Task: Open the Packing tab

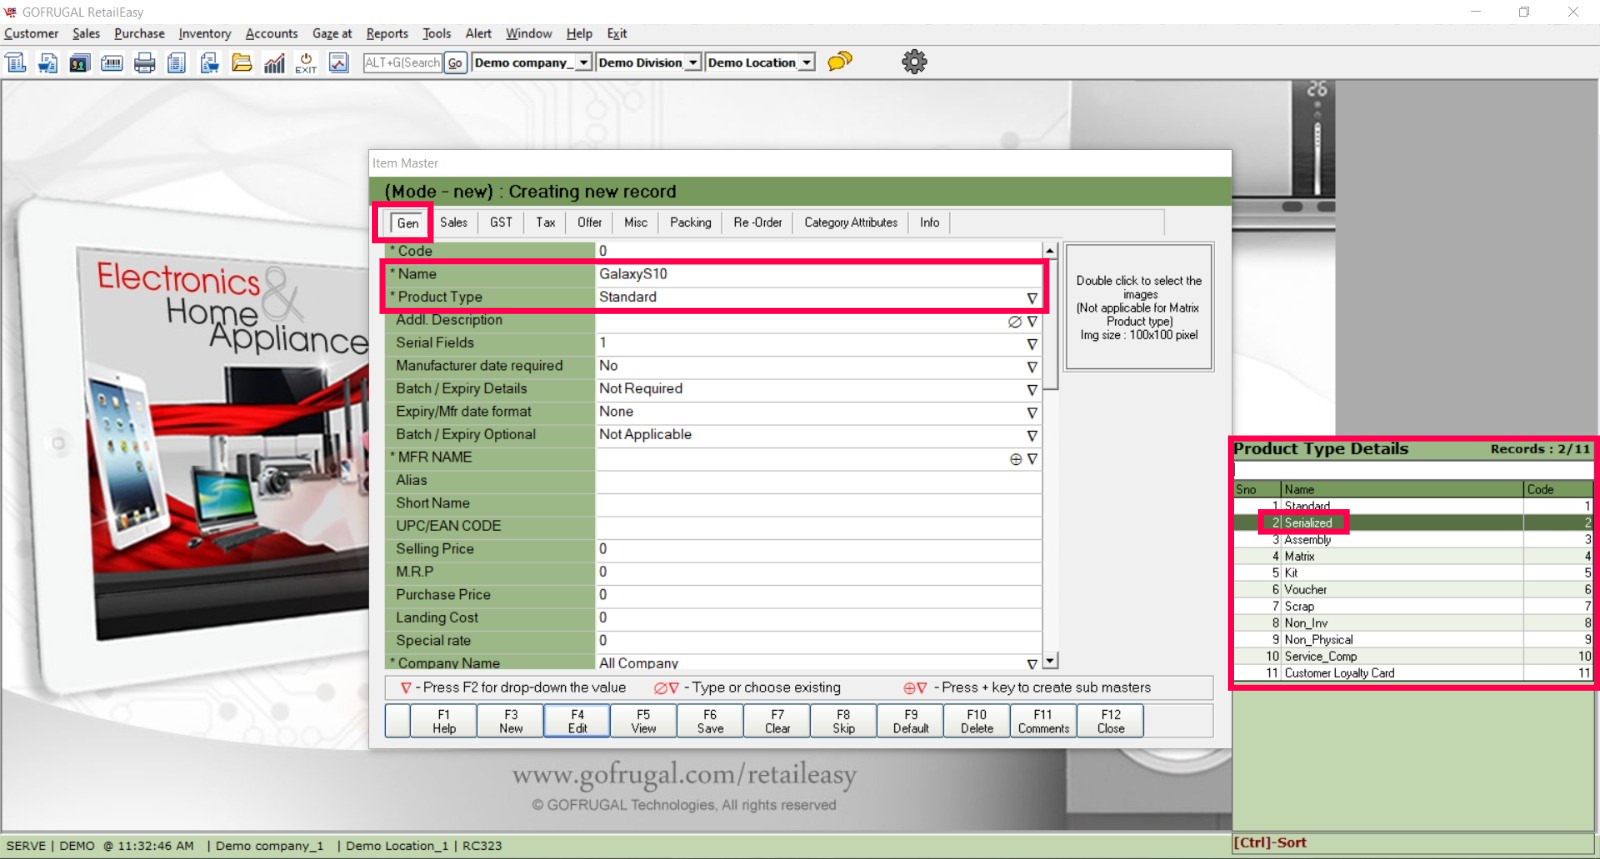Action: coord(691,222)
